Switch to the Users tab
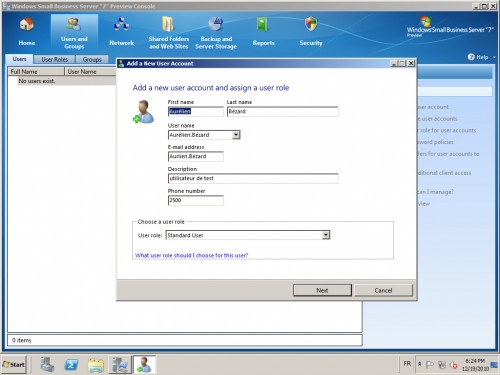Image resolution: width=500 pixels, height=375 pixels. (x=19, y=59)
